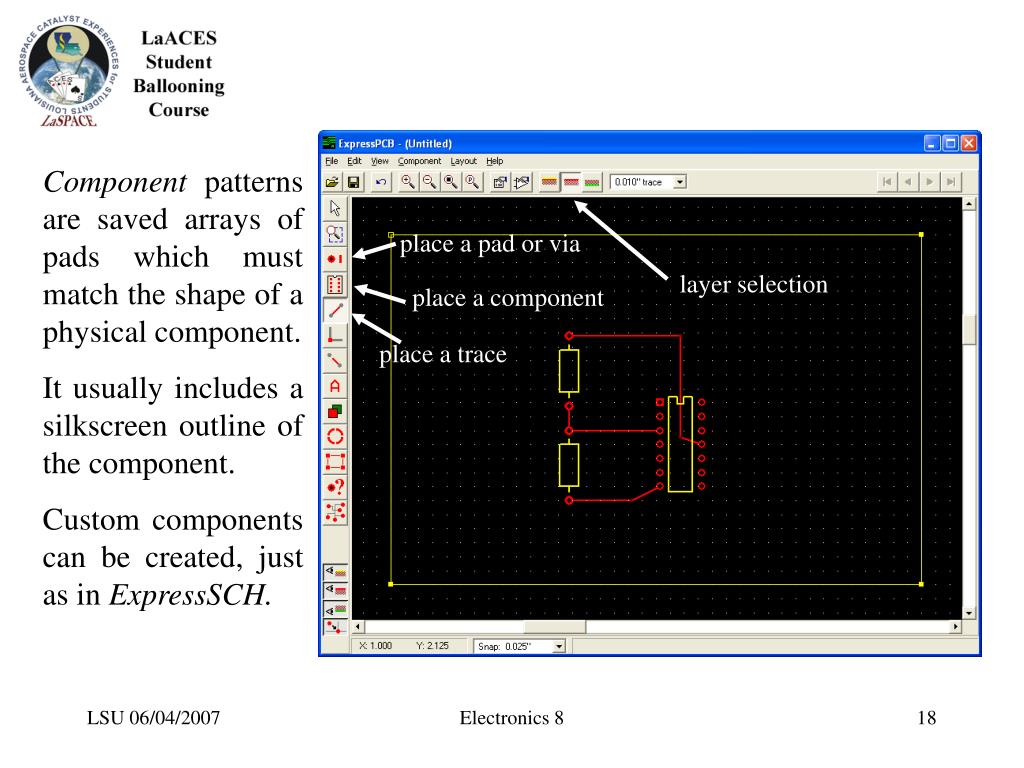The width and height of the screenshot is (1024, 768).
Task: Zoom to previous view magnifier
Action: 472,182
